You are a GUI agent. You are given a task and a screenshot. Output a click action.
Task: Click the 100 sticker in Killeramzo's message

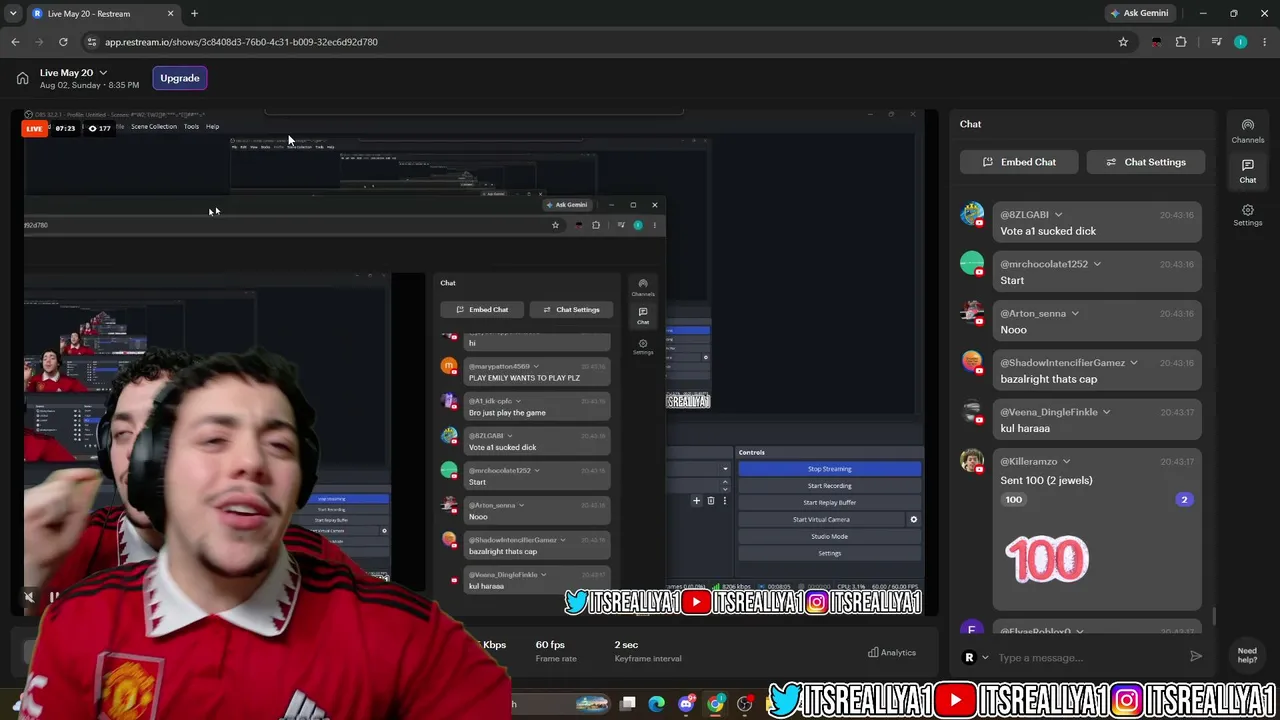(x=1046, y=559)
